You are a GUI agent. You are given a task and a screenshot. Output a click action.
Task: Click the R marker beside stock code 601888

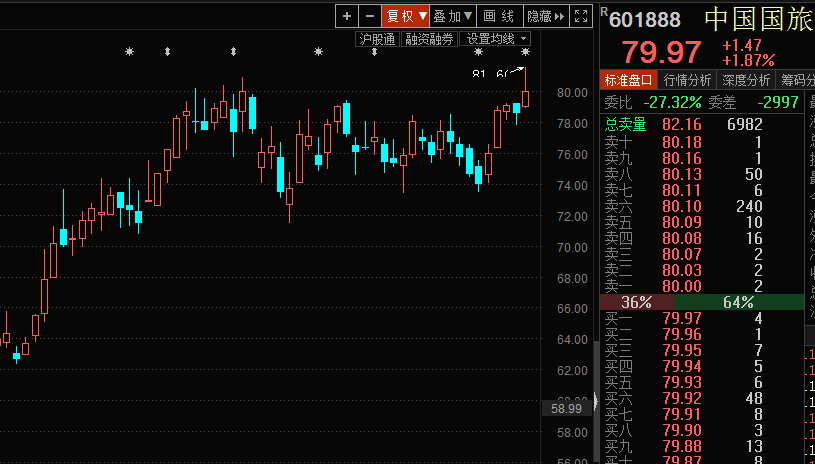click(x=604, y=12)
